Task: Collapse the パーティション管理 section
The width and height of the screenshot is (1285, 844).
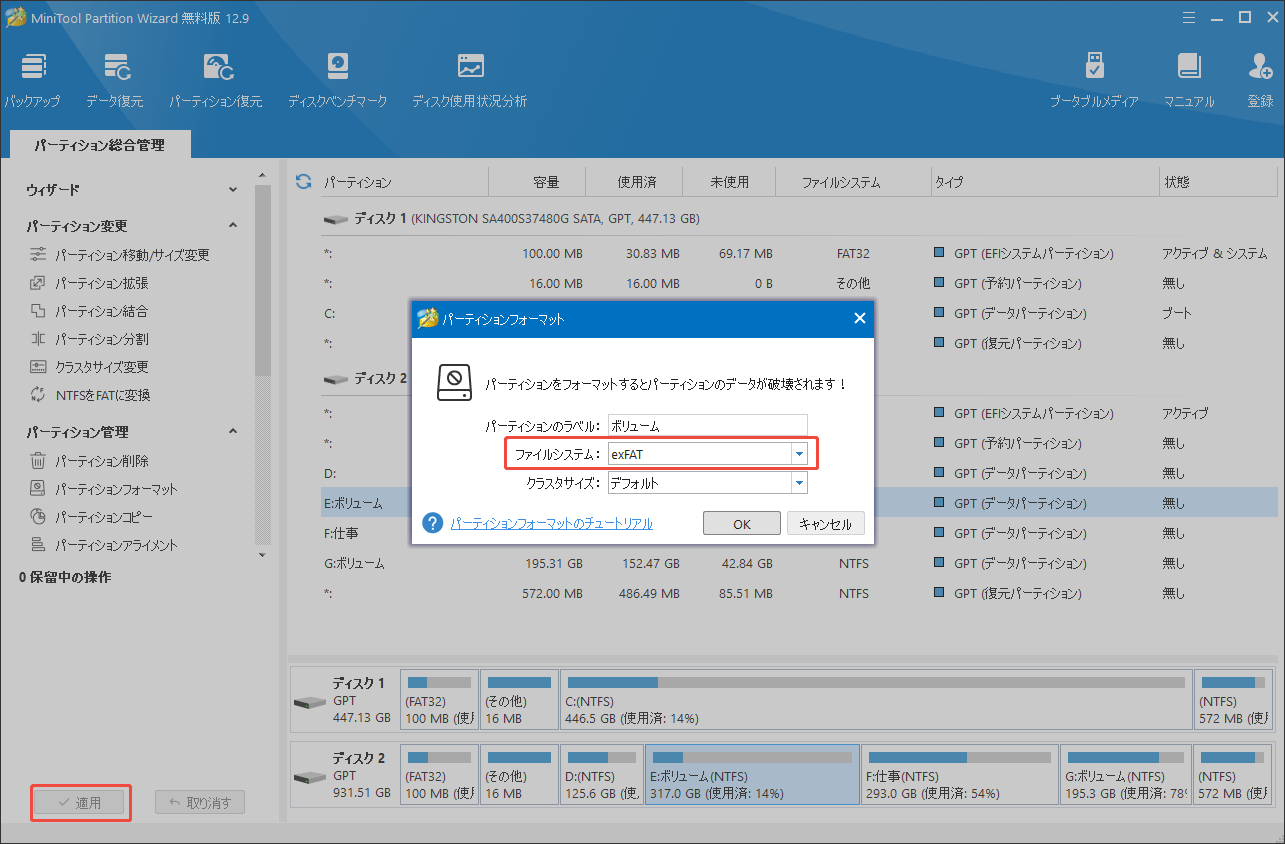Action: click(x=233, y=432)
